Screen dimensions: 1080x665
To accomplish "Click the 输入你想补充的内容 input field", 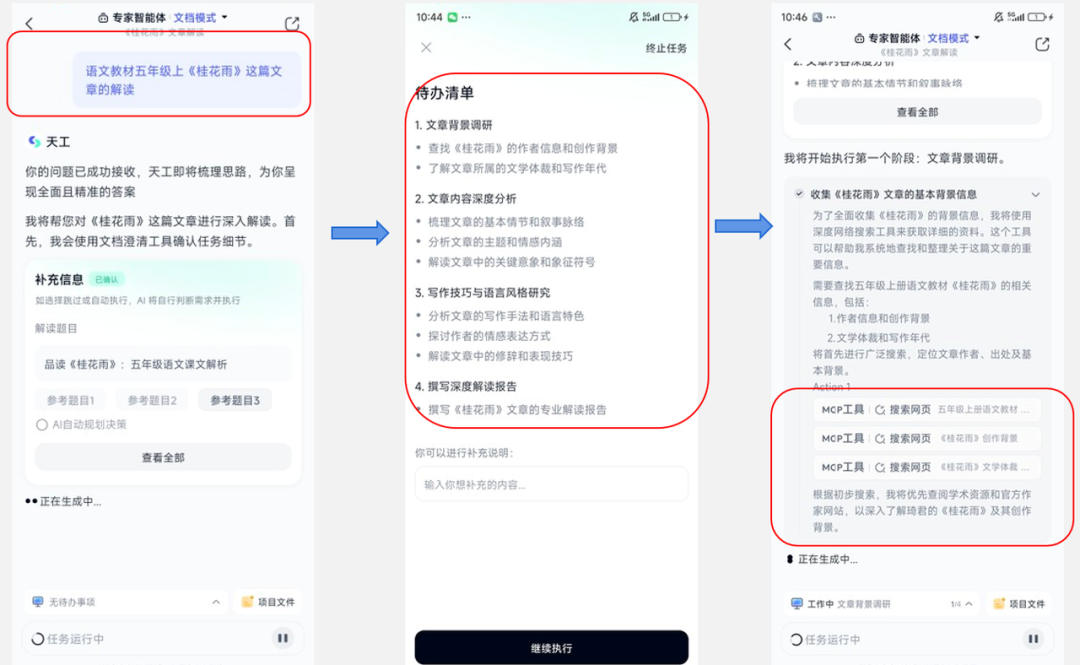I will point(551,483).
